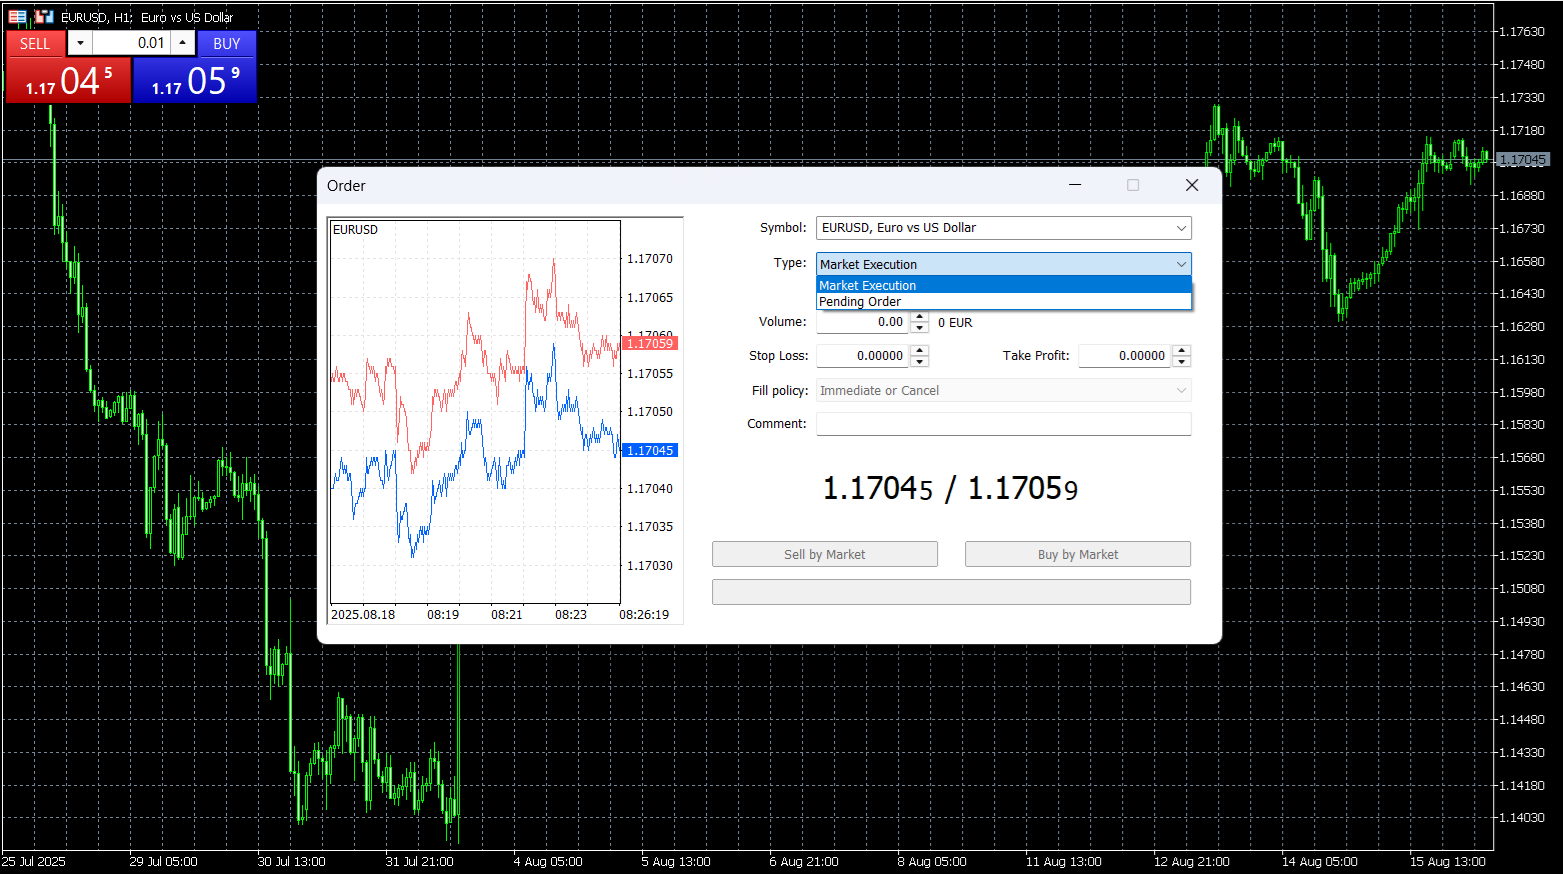Click the 1.17045 current price marker on the price axis
Viewport: 1563px width, 874px height.
click(1523, 160)
